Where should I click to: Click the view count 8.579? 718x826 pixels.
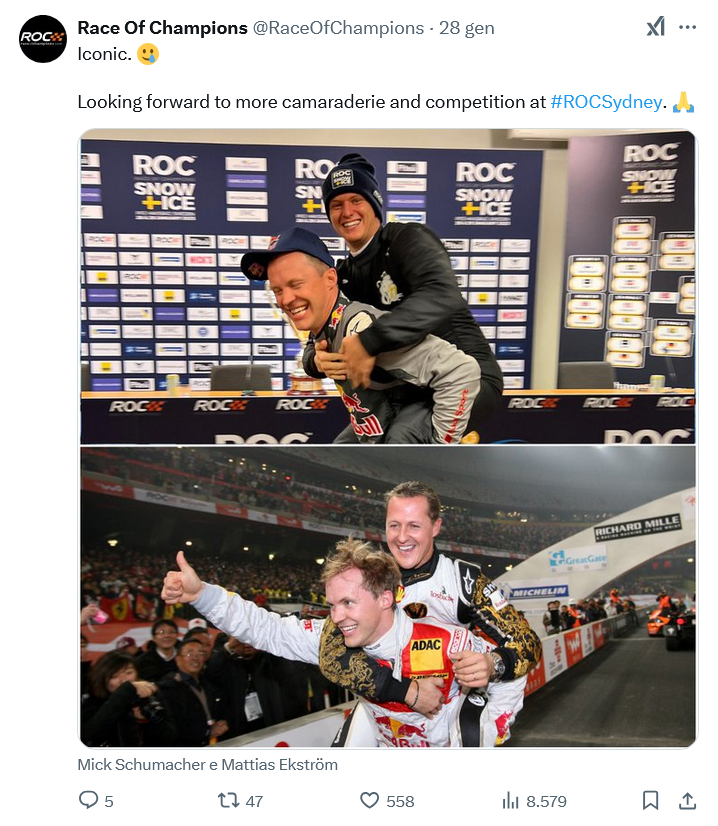(x=546, y=801)
